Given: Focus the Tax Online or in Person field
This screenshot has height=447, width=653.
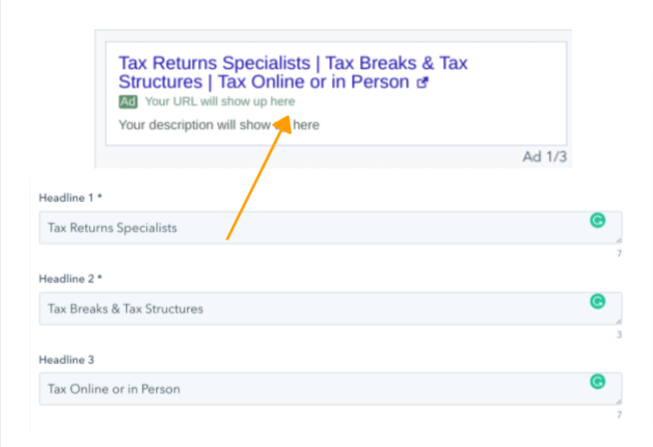Looking at the screenshot, I should point(330,389).
